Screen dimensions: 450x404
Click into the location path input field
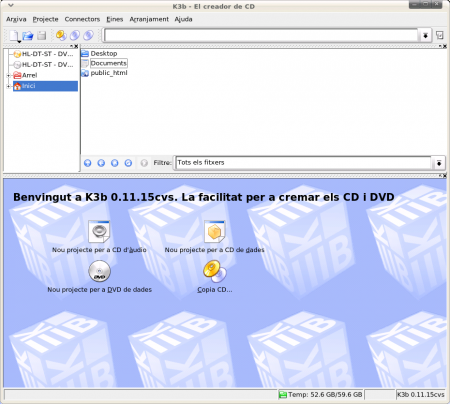(261, 35)
